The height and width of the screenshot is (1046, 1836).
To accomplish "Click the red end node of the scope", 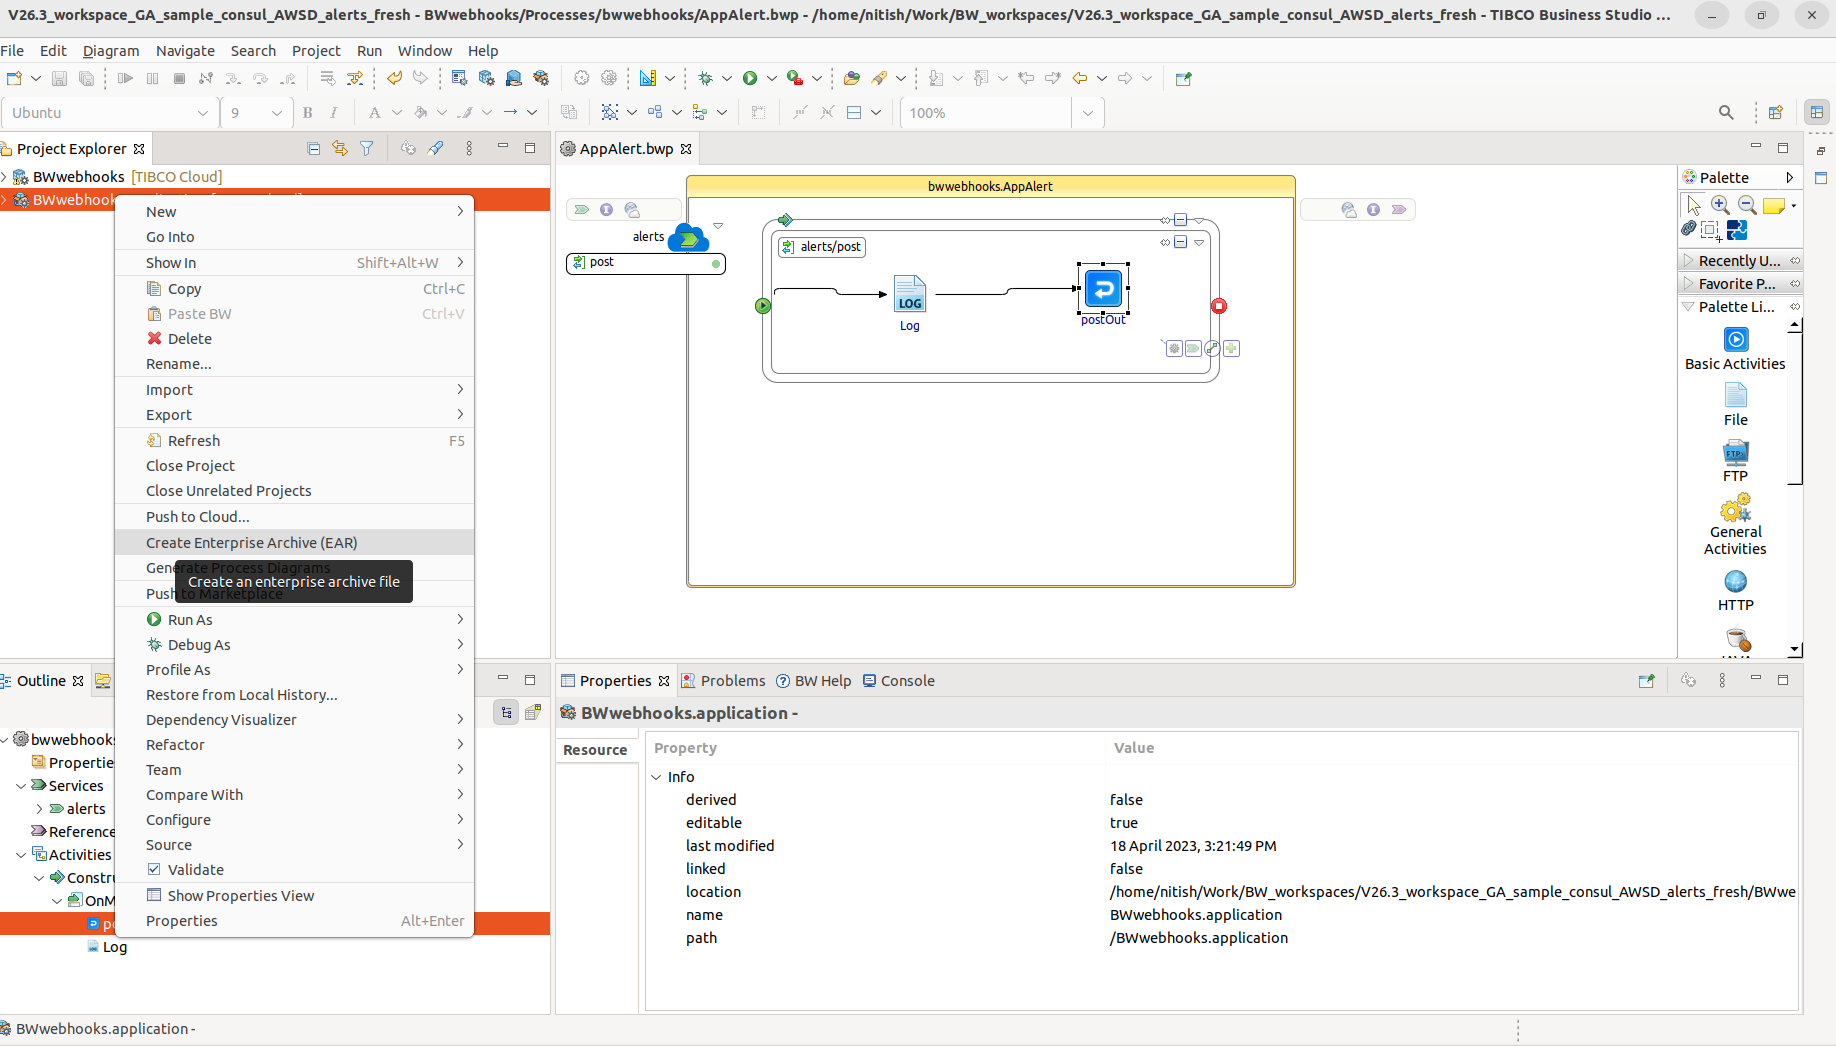I will coord(1218,306).
